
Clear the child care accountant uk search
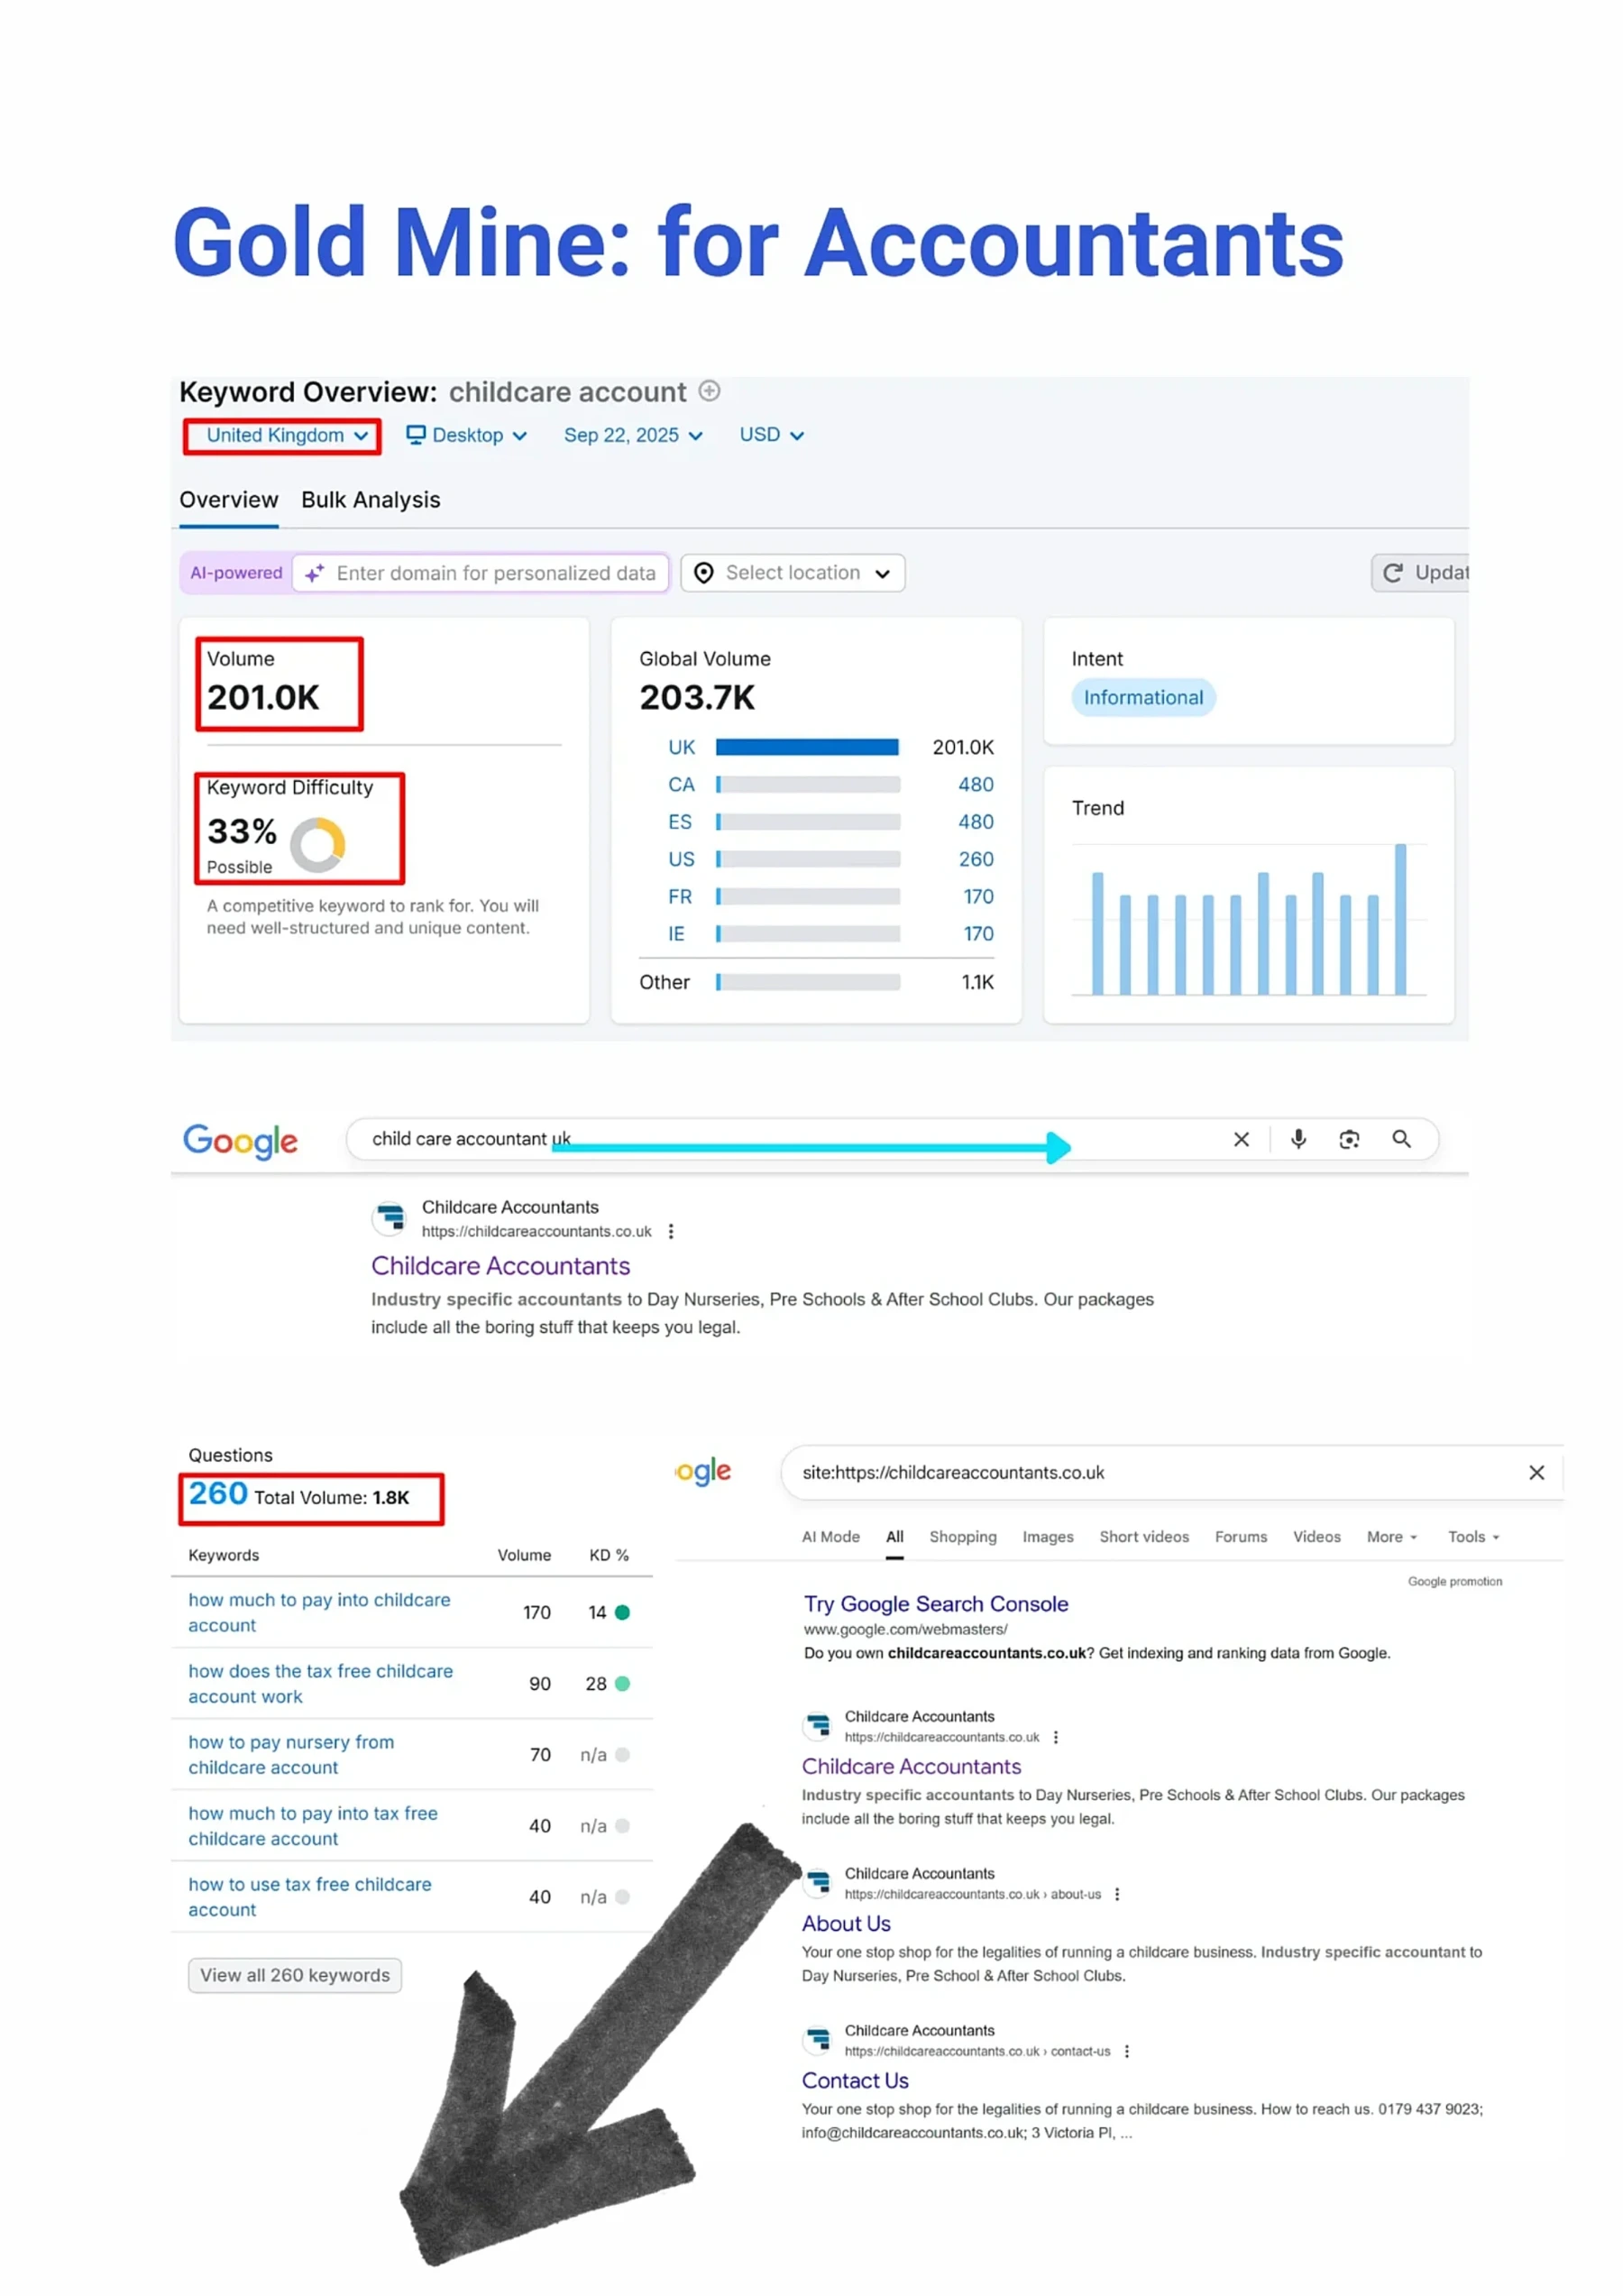click(1241, 1139)
